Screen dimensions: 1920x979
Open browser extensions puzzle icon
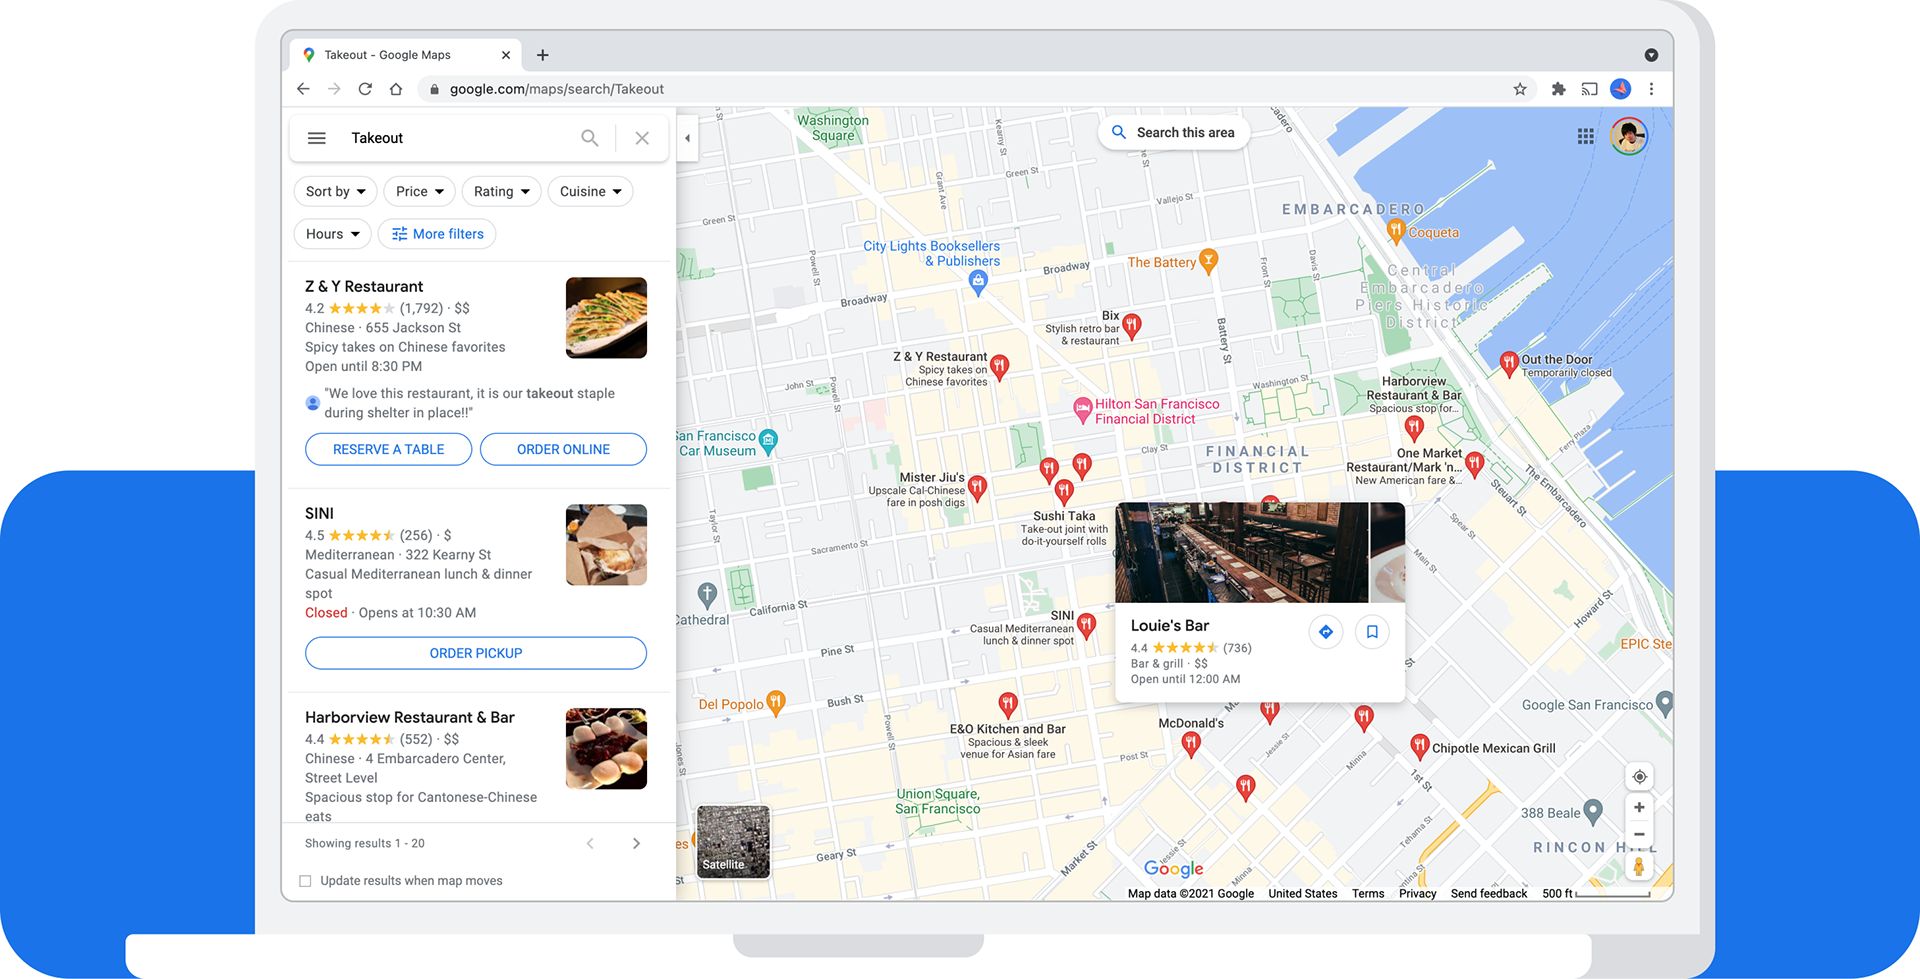[1558, 89]
